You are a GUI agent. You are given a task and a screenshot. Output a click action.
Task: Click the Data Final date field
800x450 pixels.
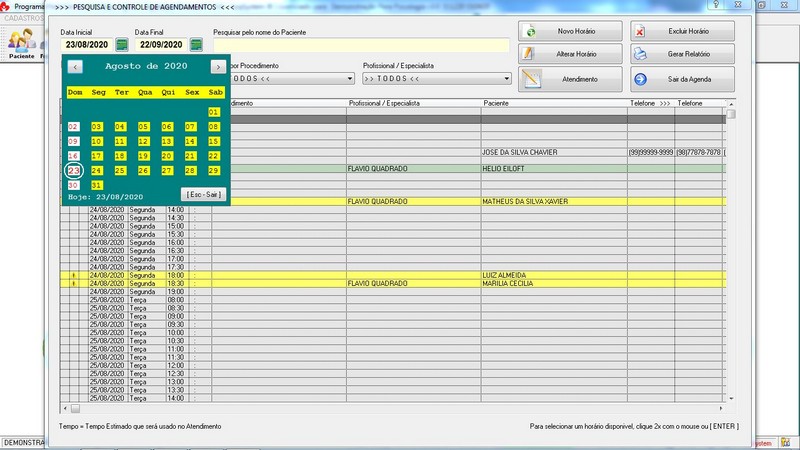pos(161,44)
